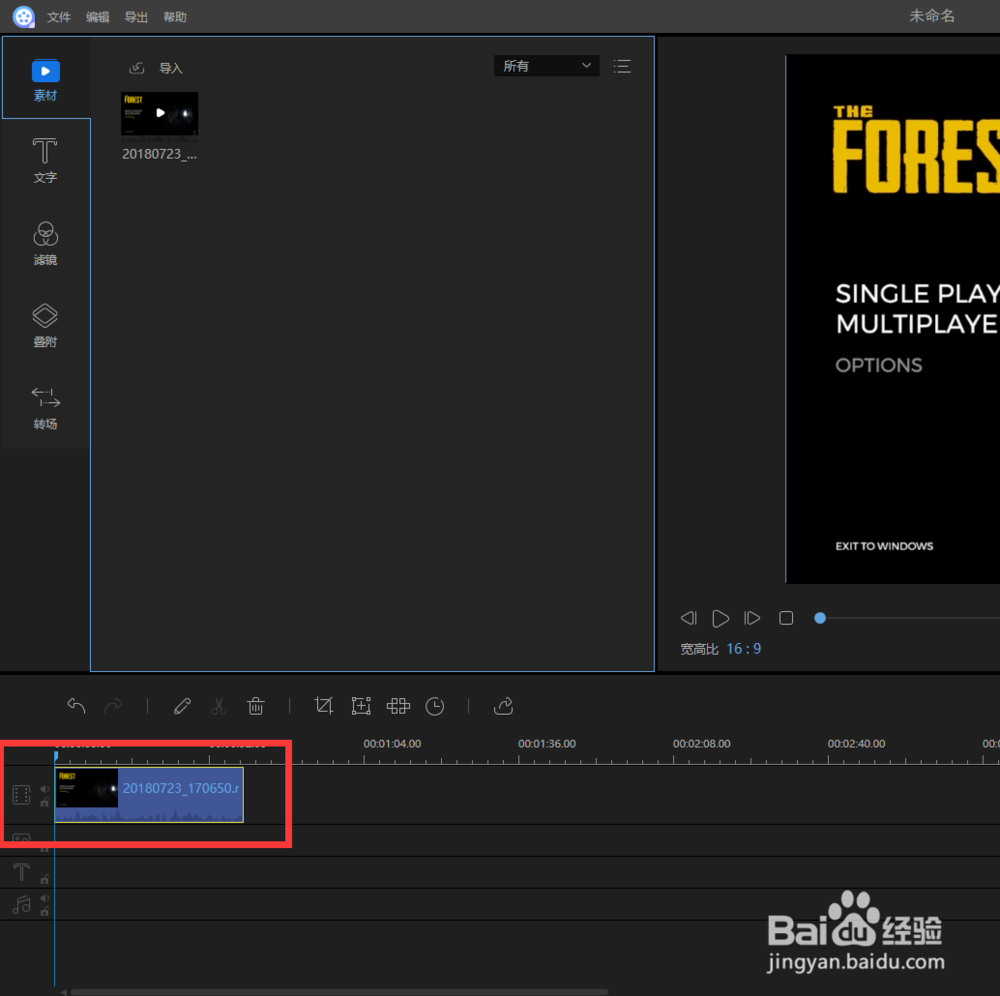Open the 文件 menu
The image size is (1000, 996).
click(58, 17)
